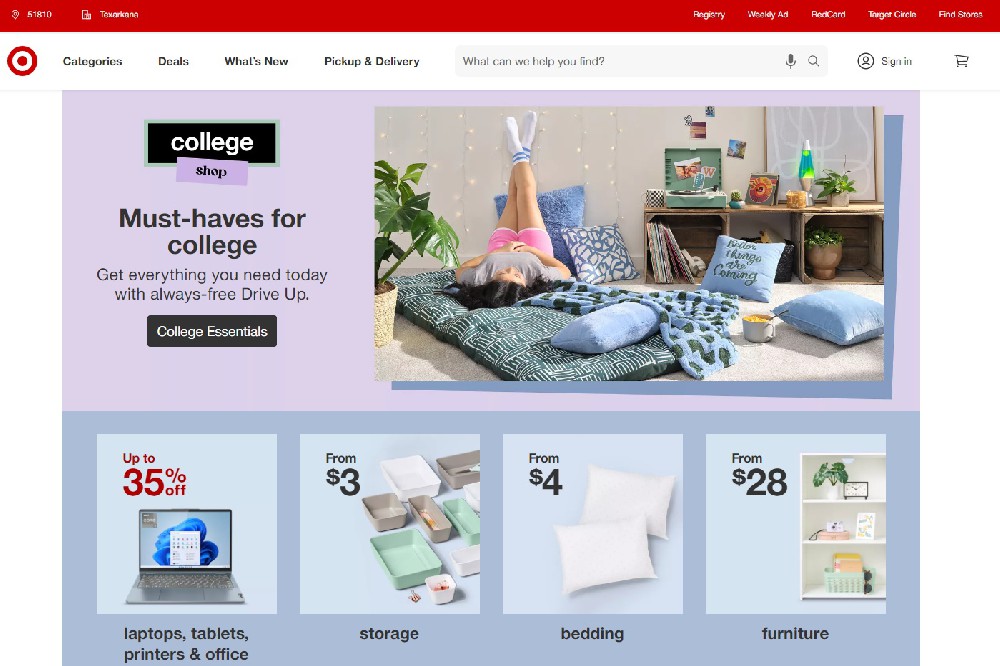
Task: Open the Pickup & Delivery menu
Action: pos(372,61)
